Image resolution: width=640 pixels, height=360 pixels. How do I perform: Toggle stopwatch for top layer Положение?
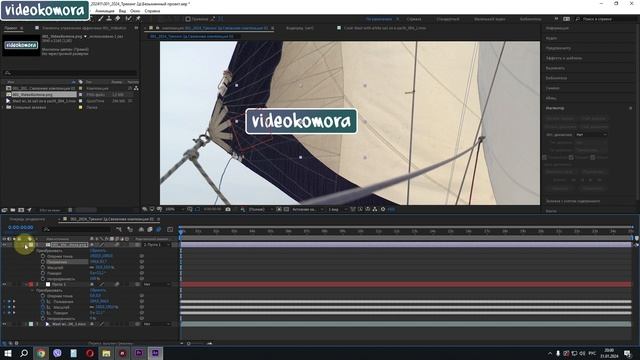click(x=43, y=262)
